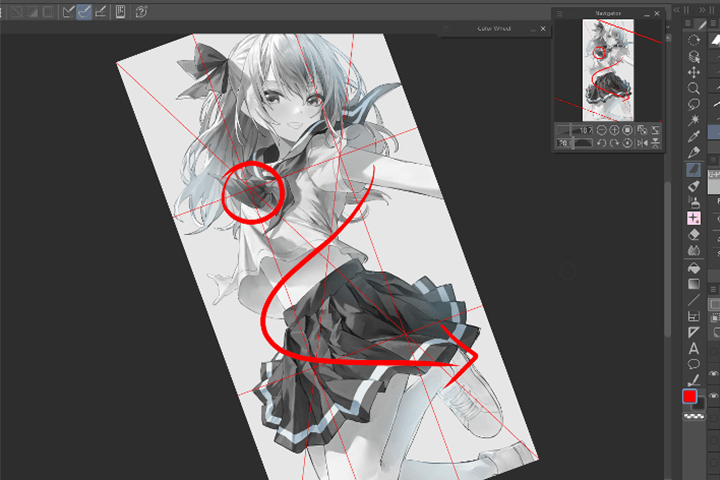Select the Fill bucket tool

click(694, 268)
